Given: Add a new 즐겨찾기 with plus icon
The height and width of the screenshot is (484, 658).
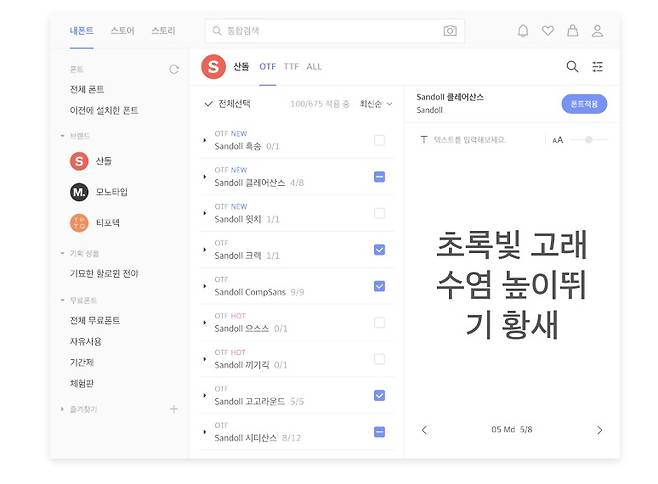Looking at the screenshot, I should pyautogui.click(x=174, y=409).
